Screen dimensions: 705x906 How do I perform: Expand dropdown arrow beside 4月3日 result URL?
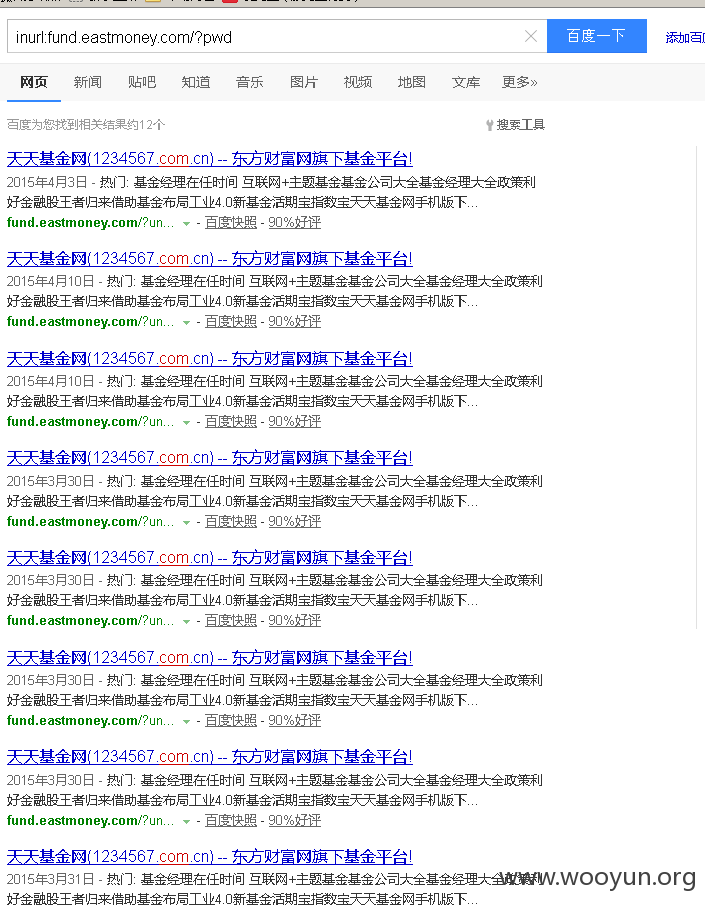coord(186,224)
